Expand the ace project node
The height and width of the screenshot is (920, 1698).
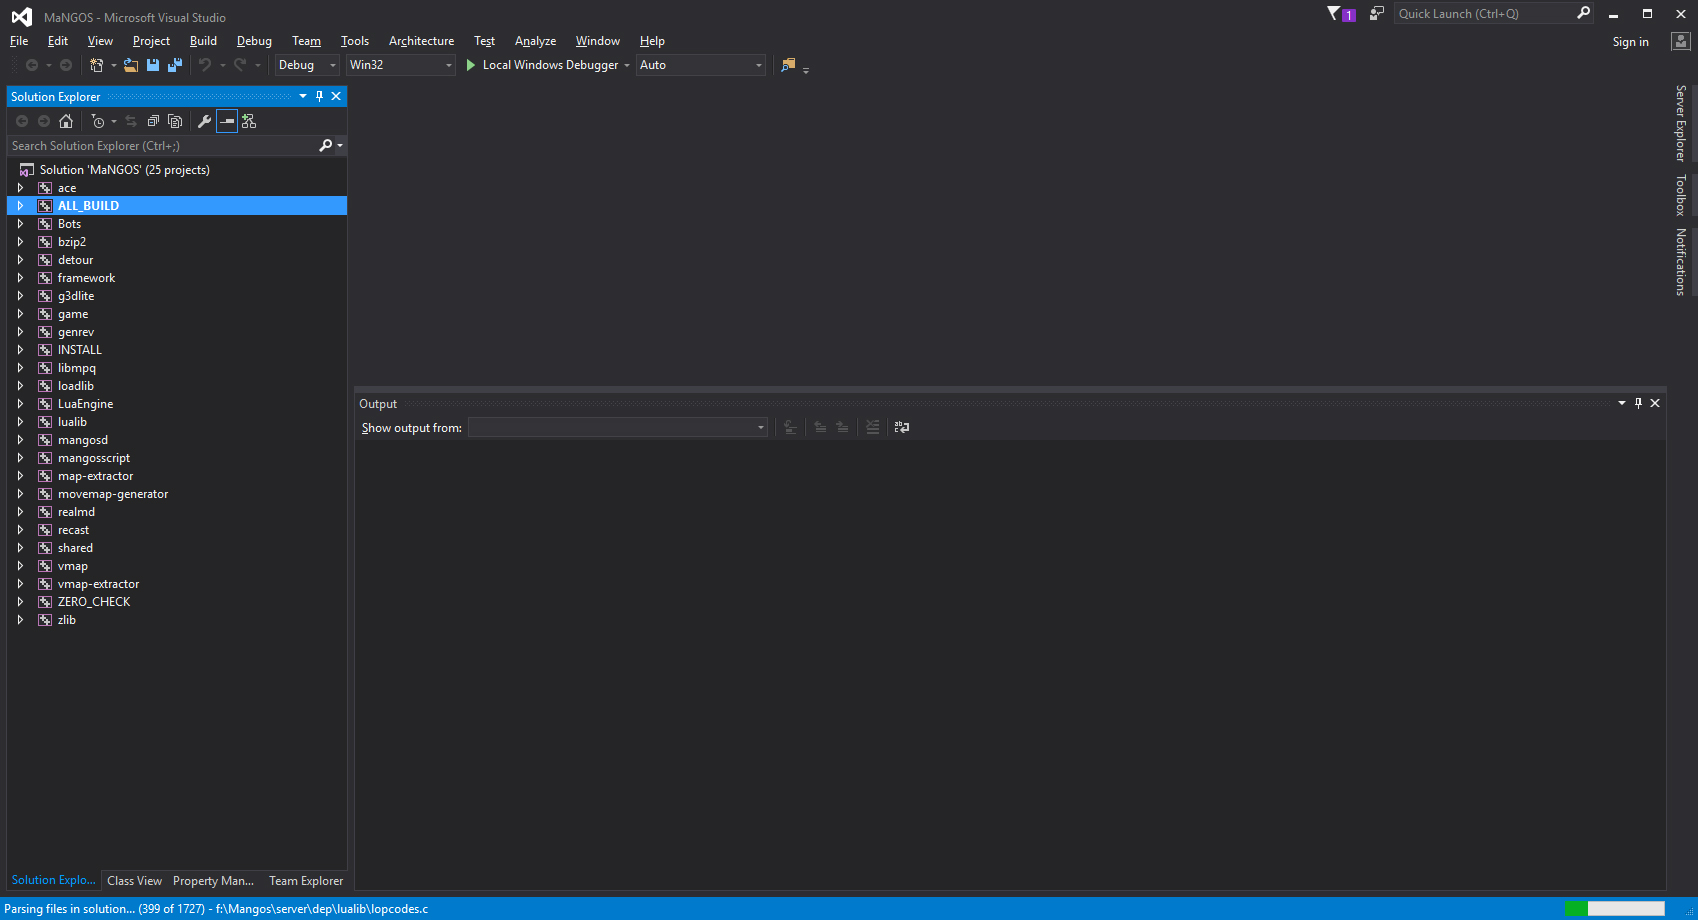pos(20,188)
